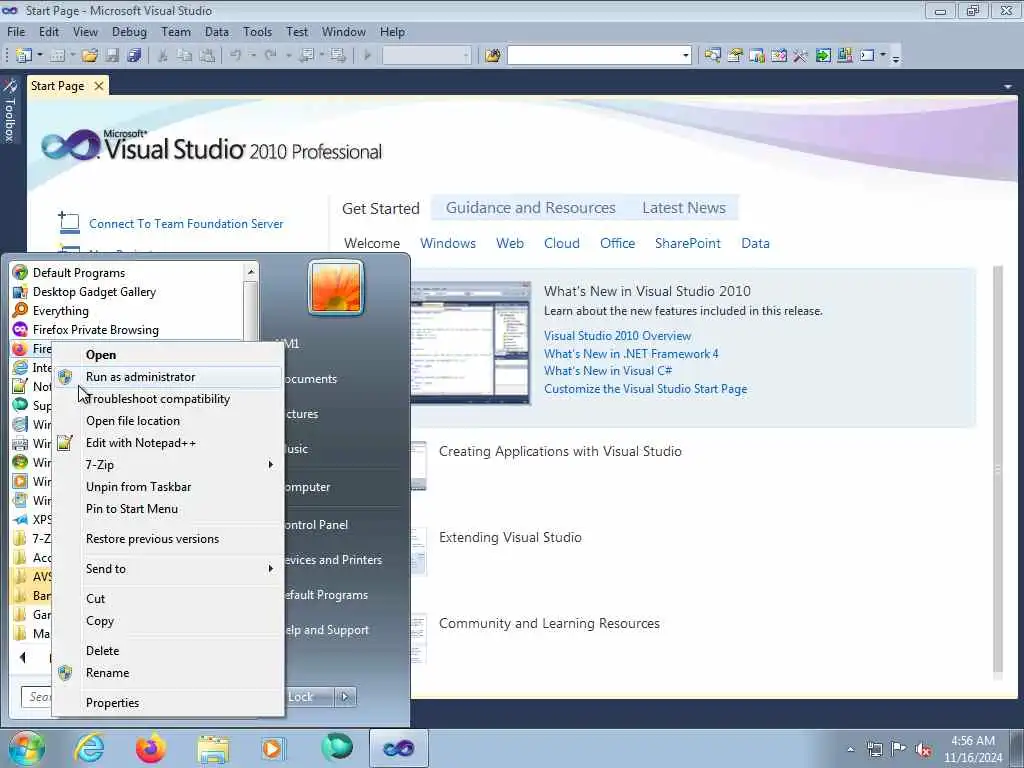This screenshot has height=768, width=1024.
Task: Click the Default Programs icon in Start menu
Action: 20,272
